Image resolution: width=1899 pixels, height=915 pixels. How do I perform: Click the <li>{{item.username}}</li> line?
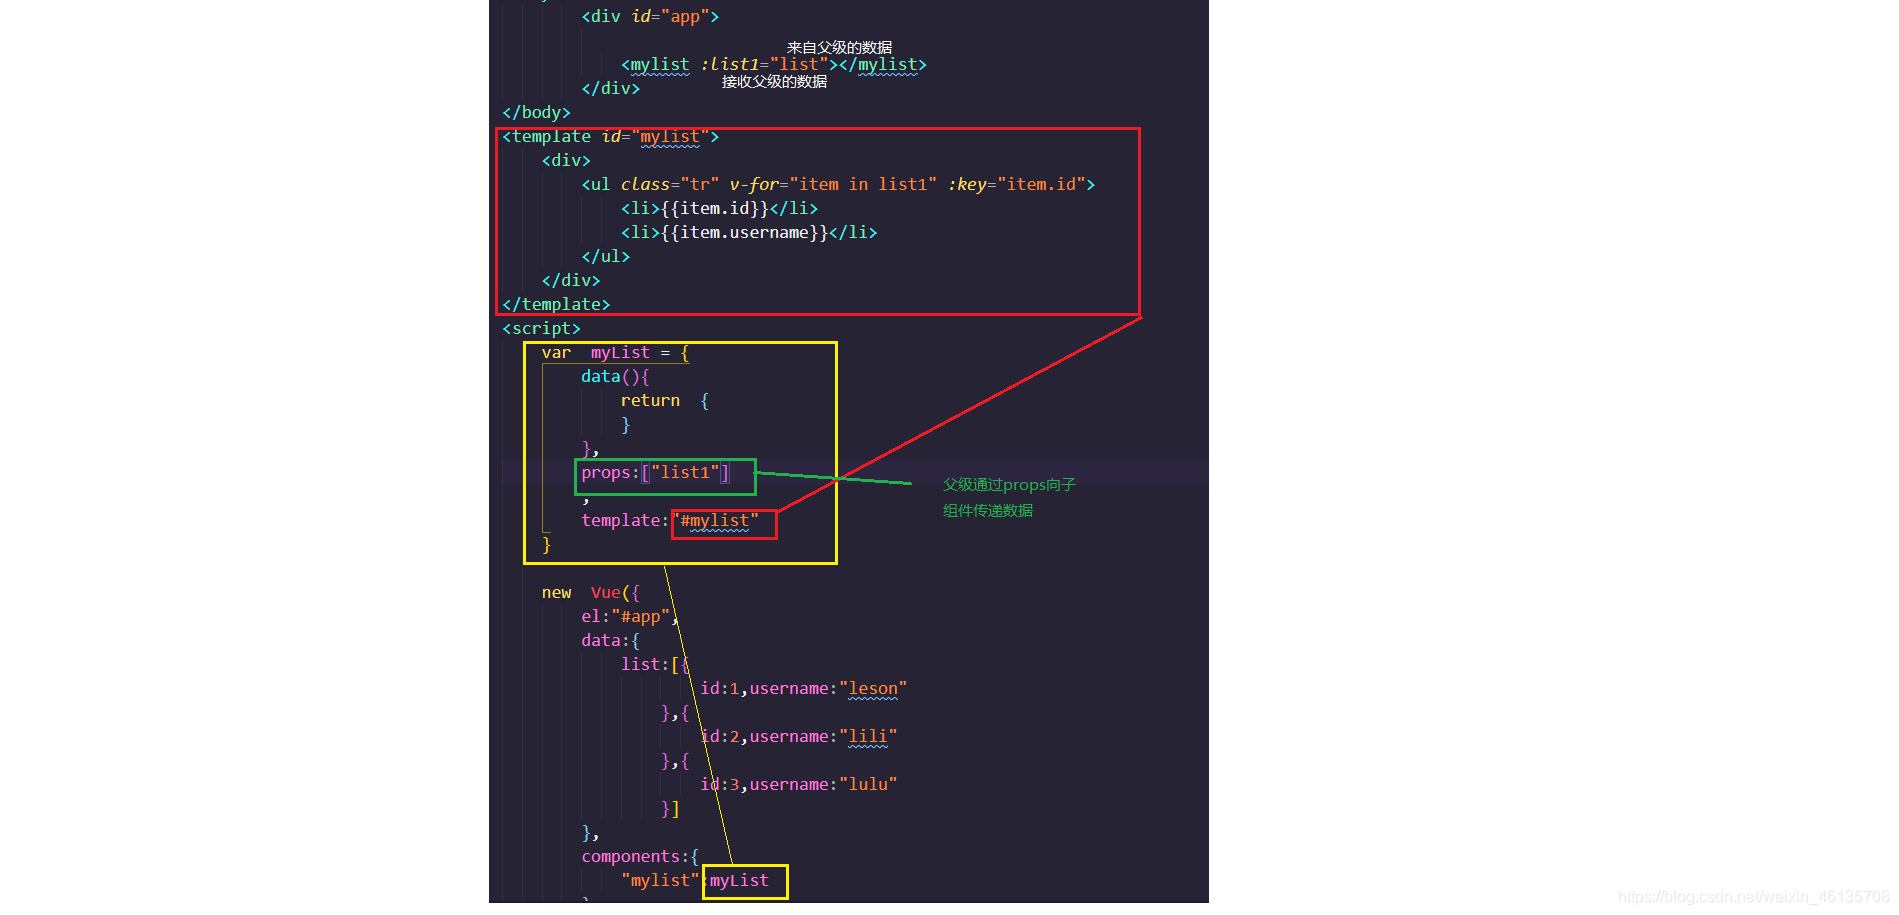point(749,233)
